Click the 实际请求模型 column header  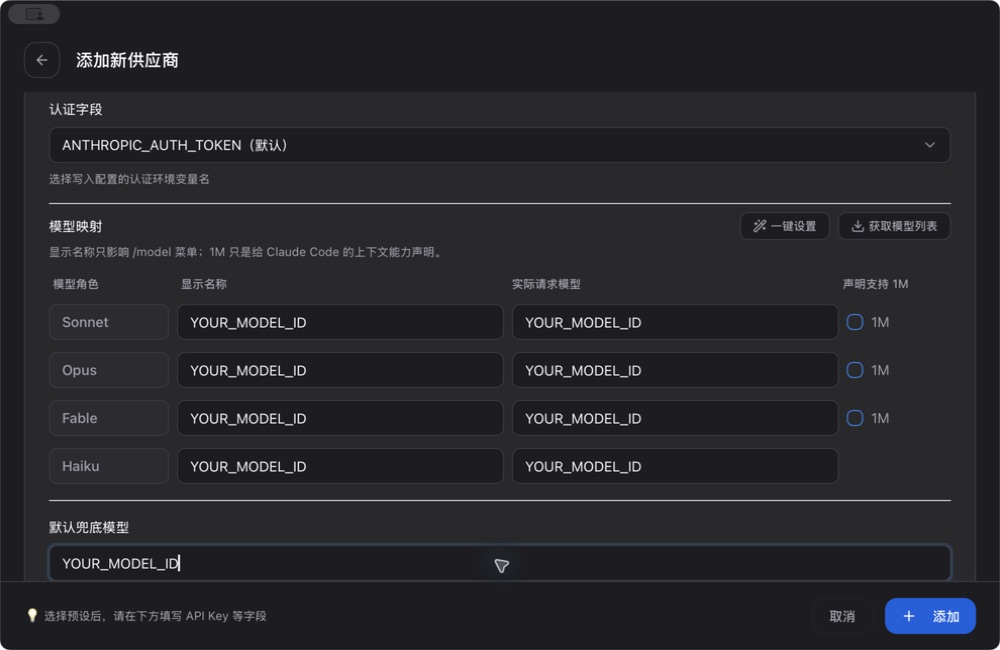click(546, 284)
